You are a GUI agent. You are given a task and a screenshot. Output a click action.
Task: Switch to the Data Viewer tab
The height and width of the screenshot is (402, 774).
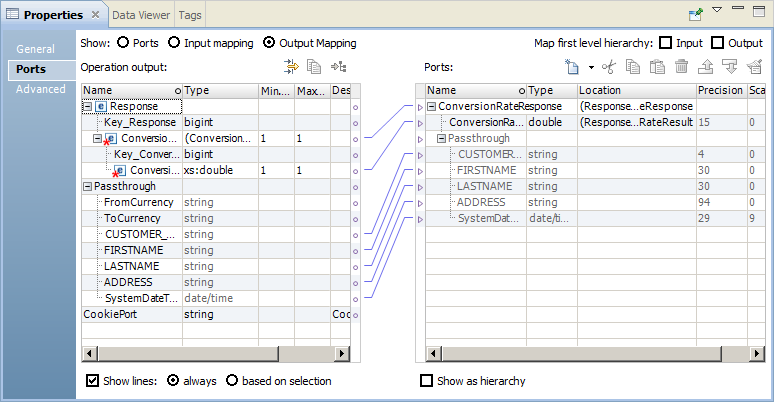140,15
